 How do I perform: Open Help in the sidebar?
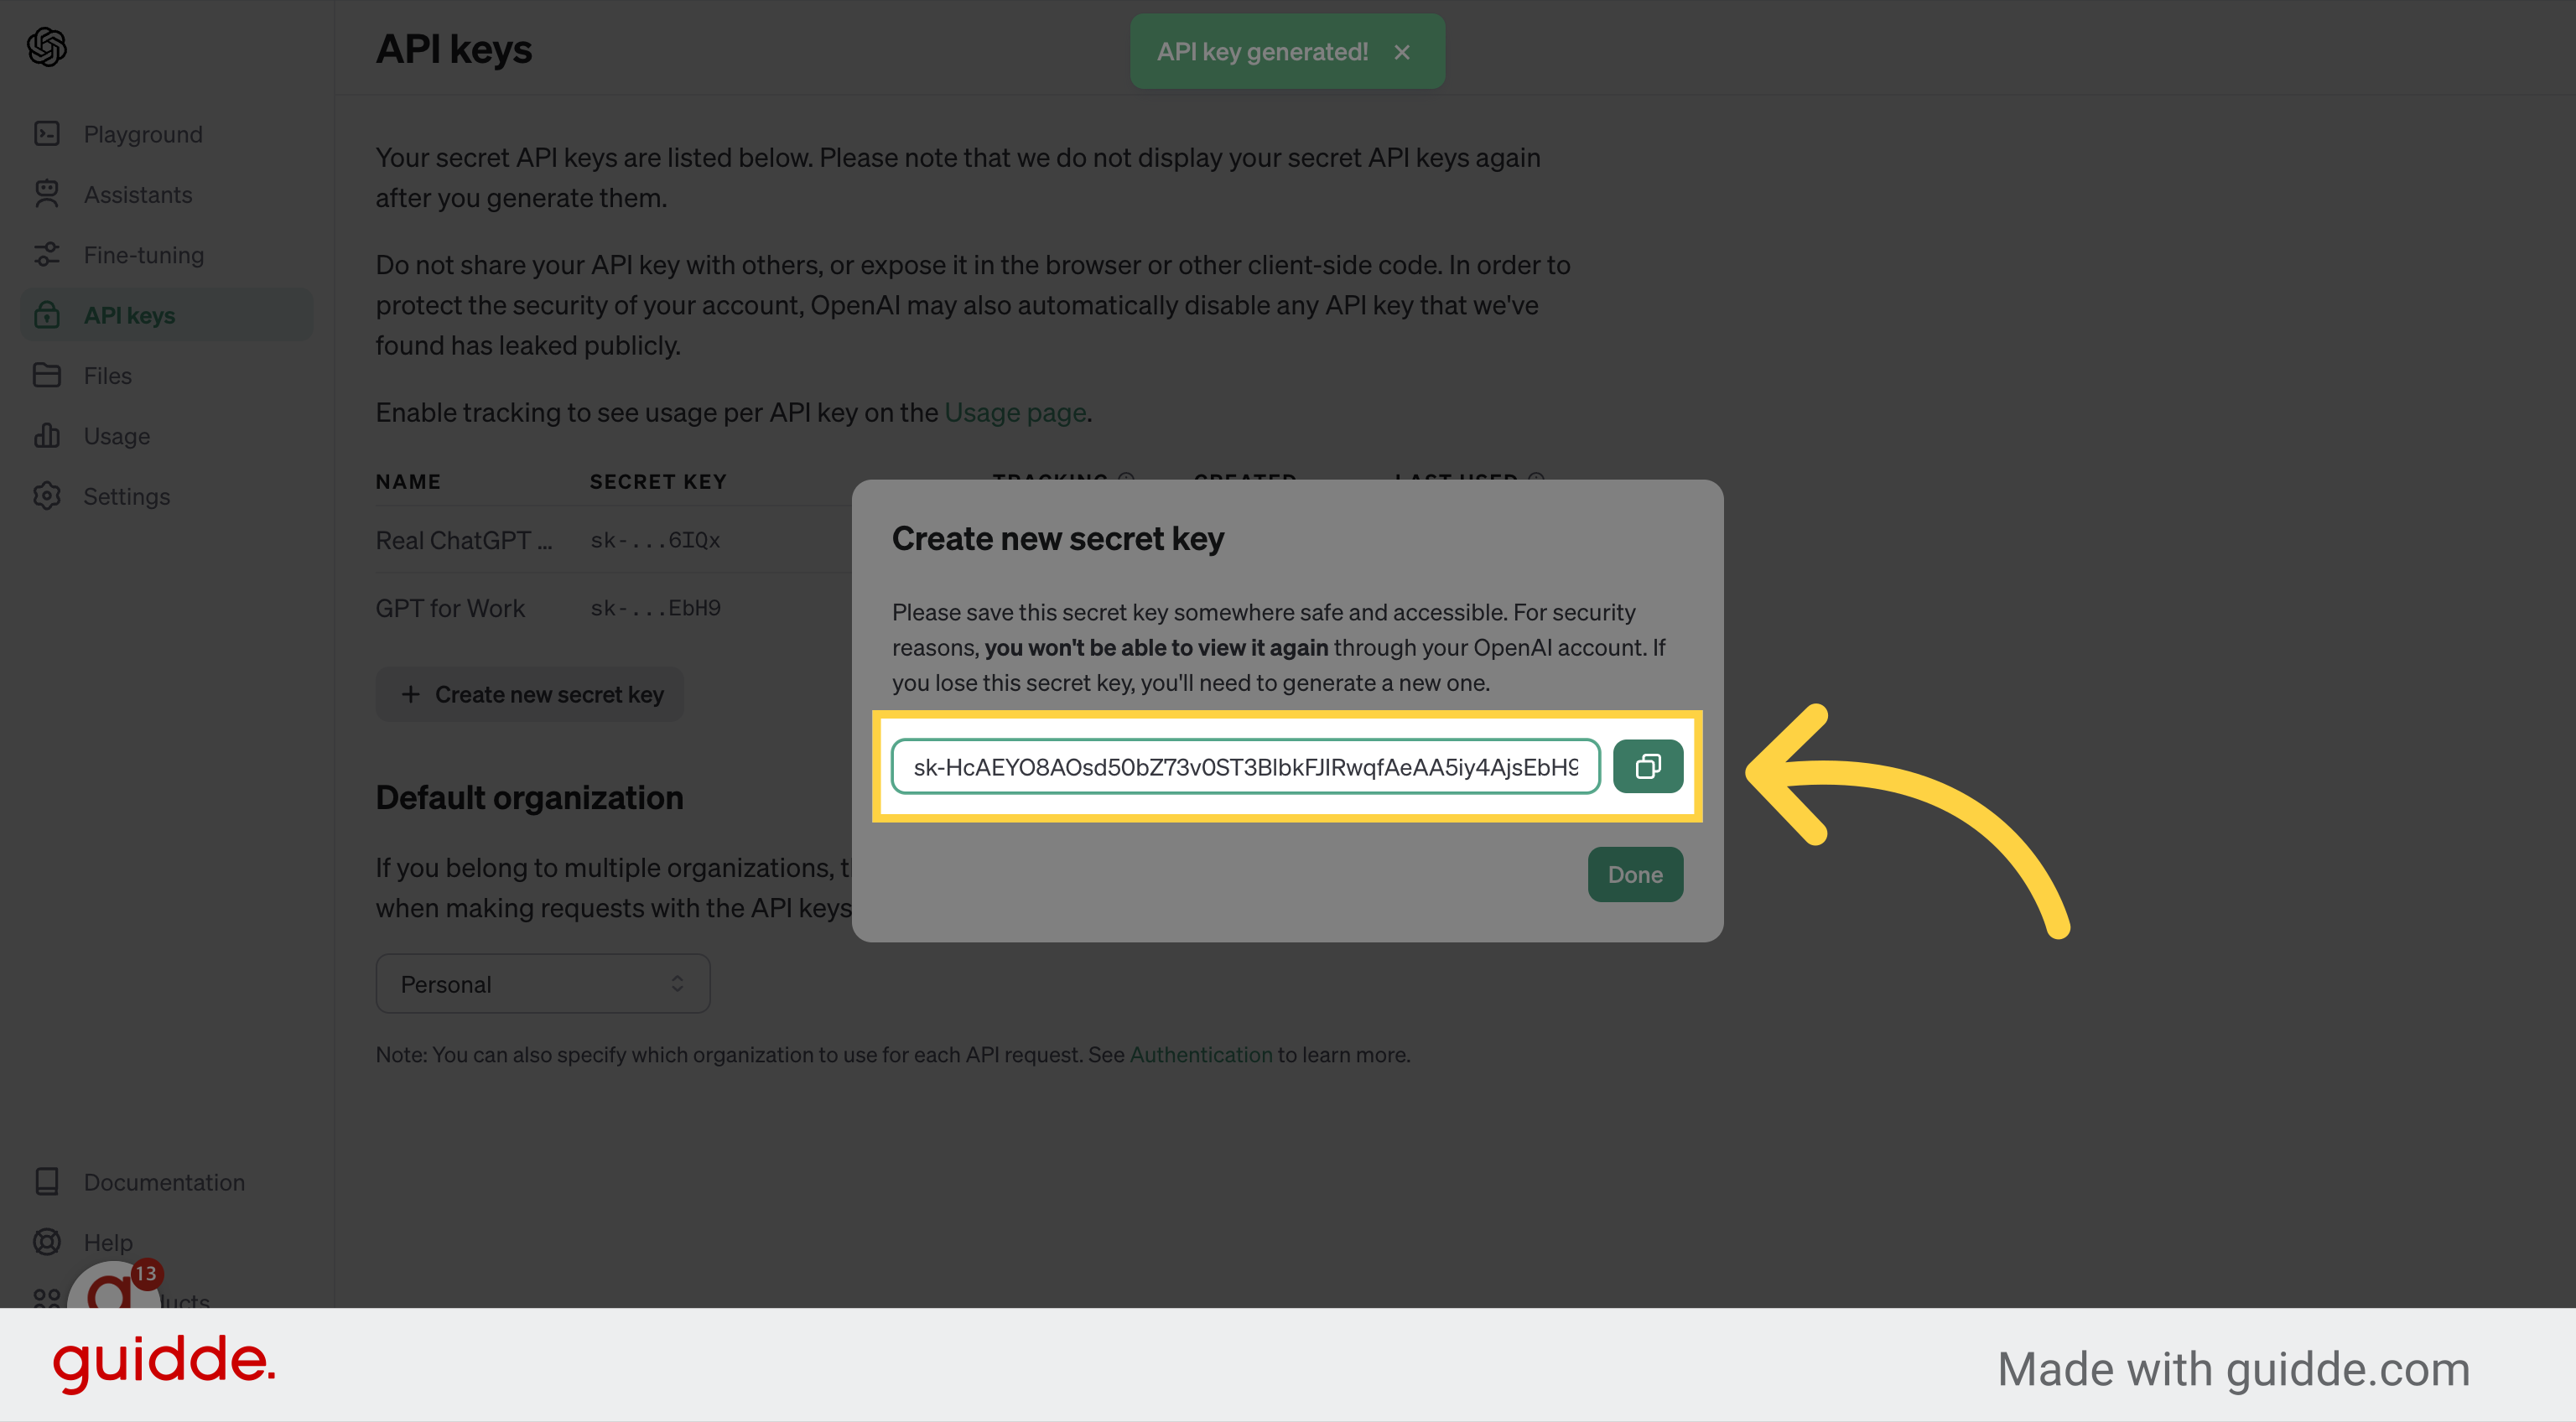coord(108,1242)
